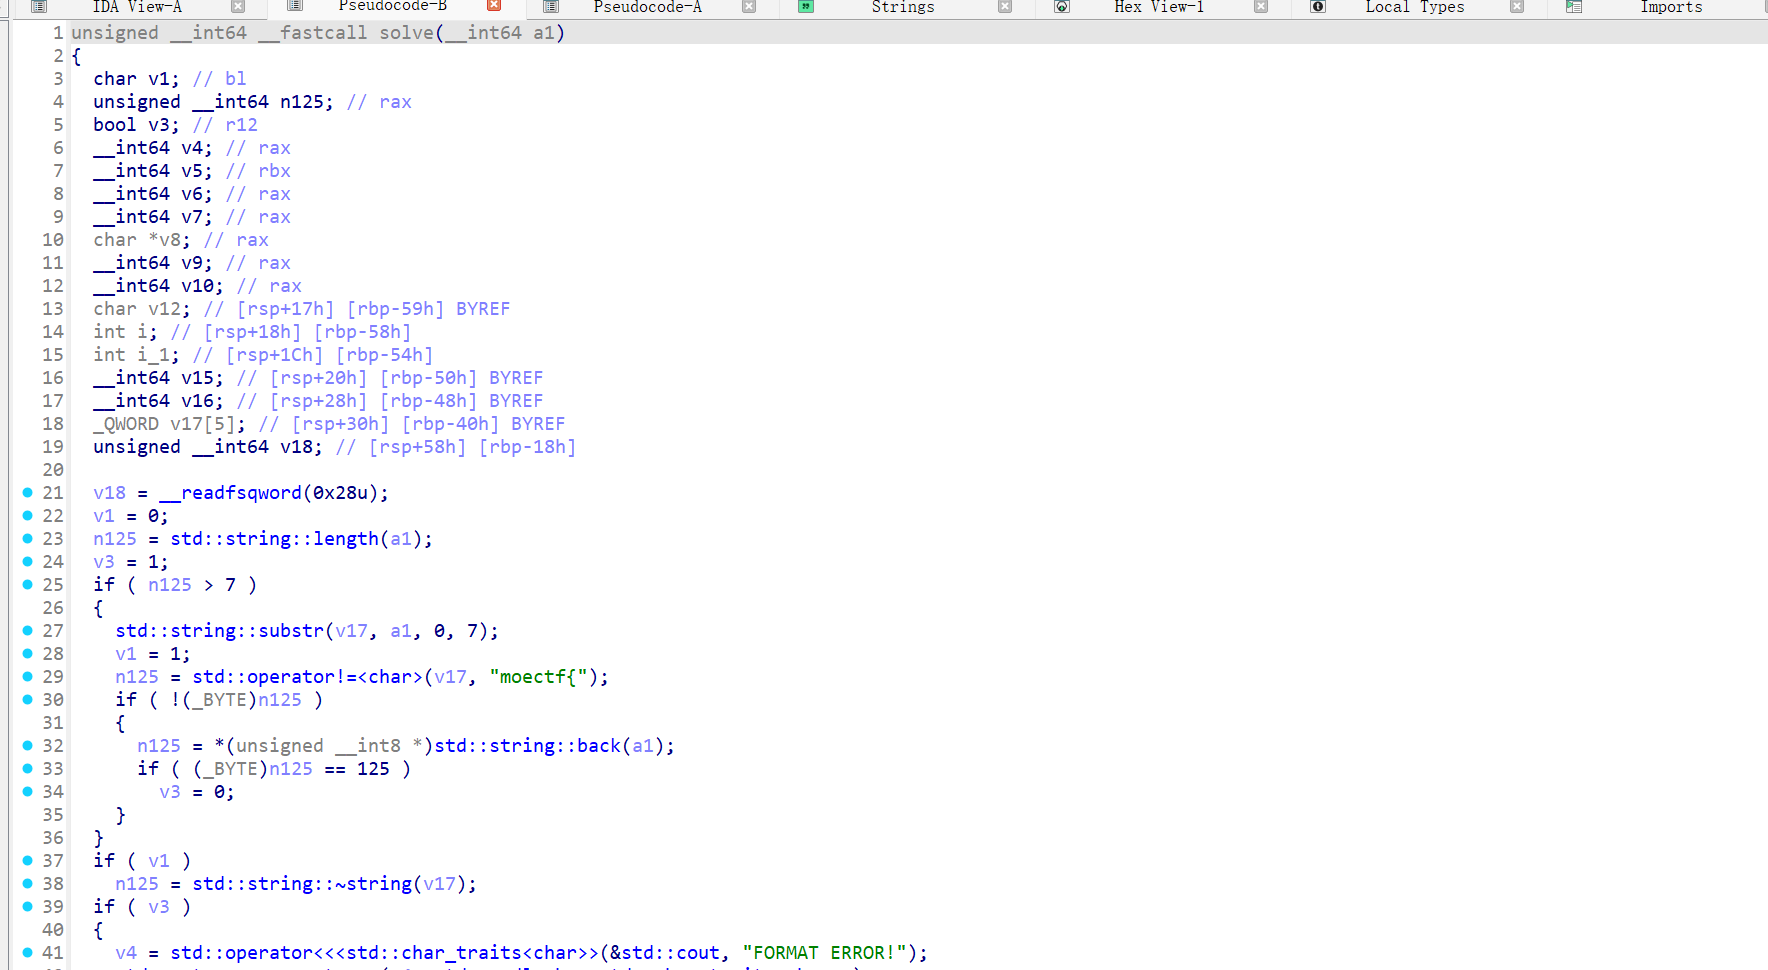Click the Imports tab icon
1768x970 pixels.
[1574, 6]
